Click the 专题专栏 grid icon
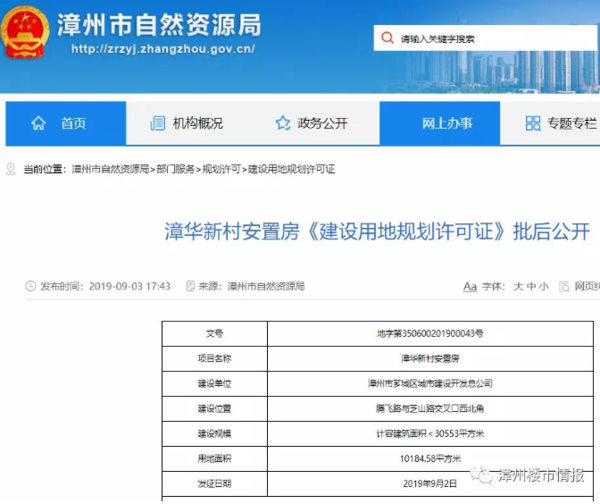Viewport: 600px width, 504px height. [x=532, y=124]
